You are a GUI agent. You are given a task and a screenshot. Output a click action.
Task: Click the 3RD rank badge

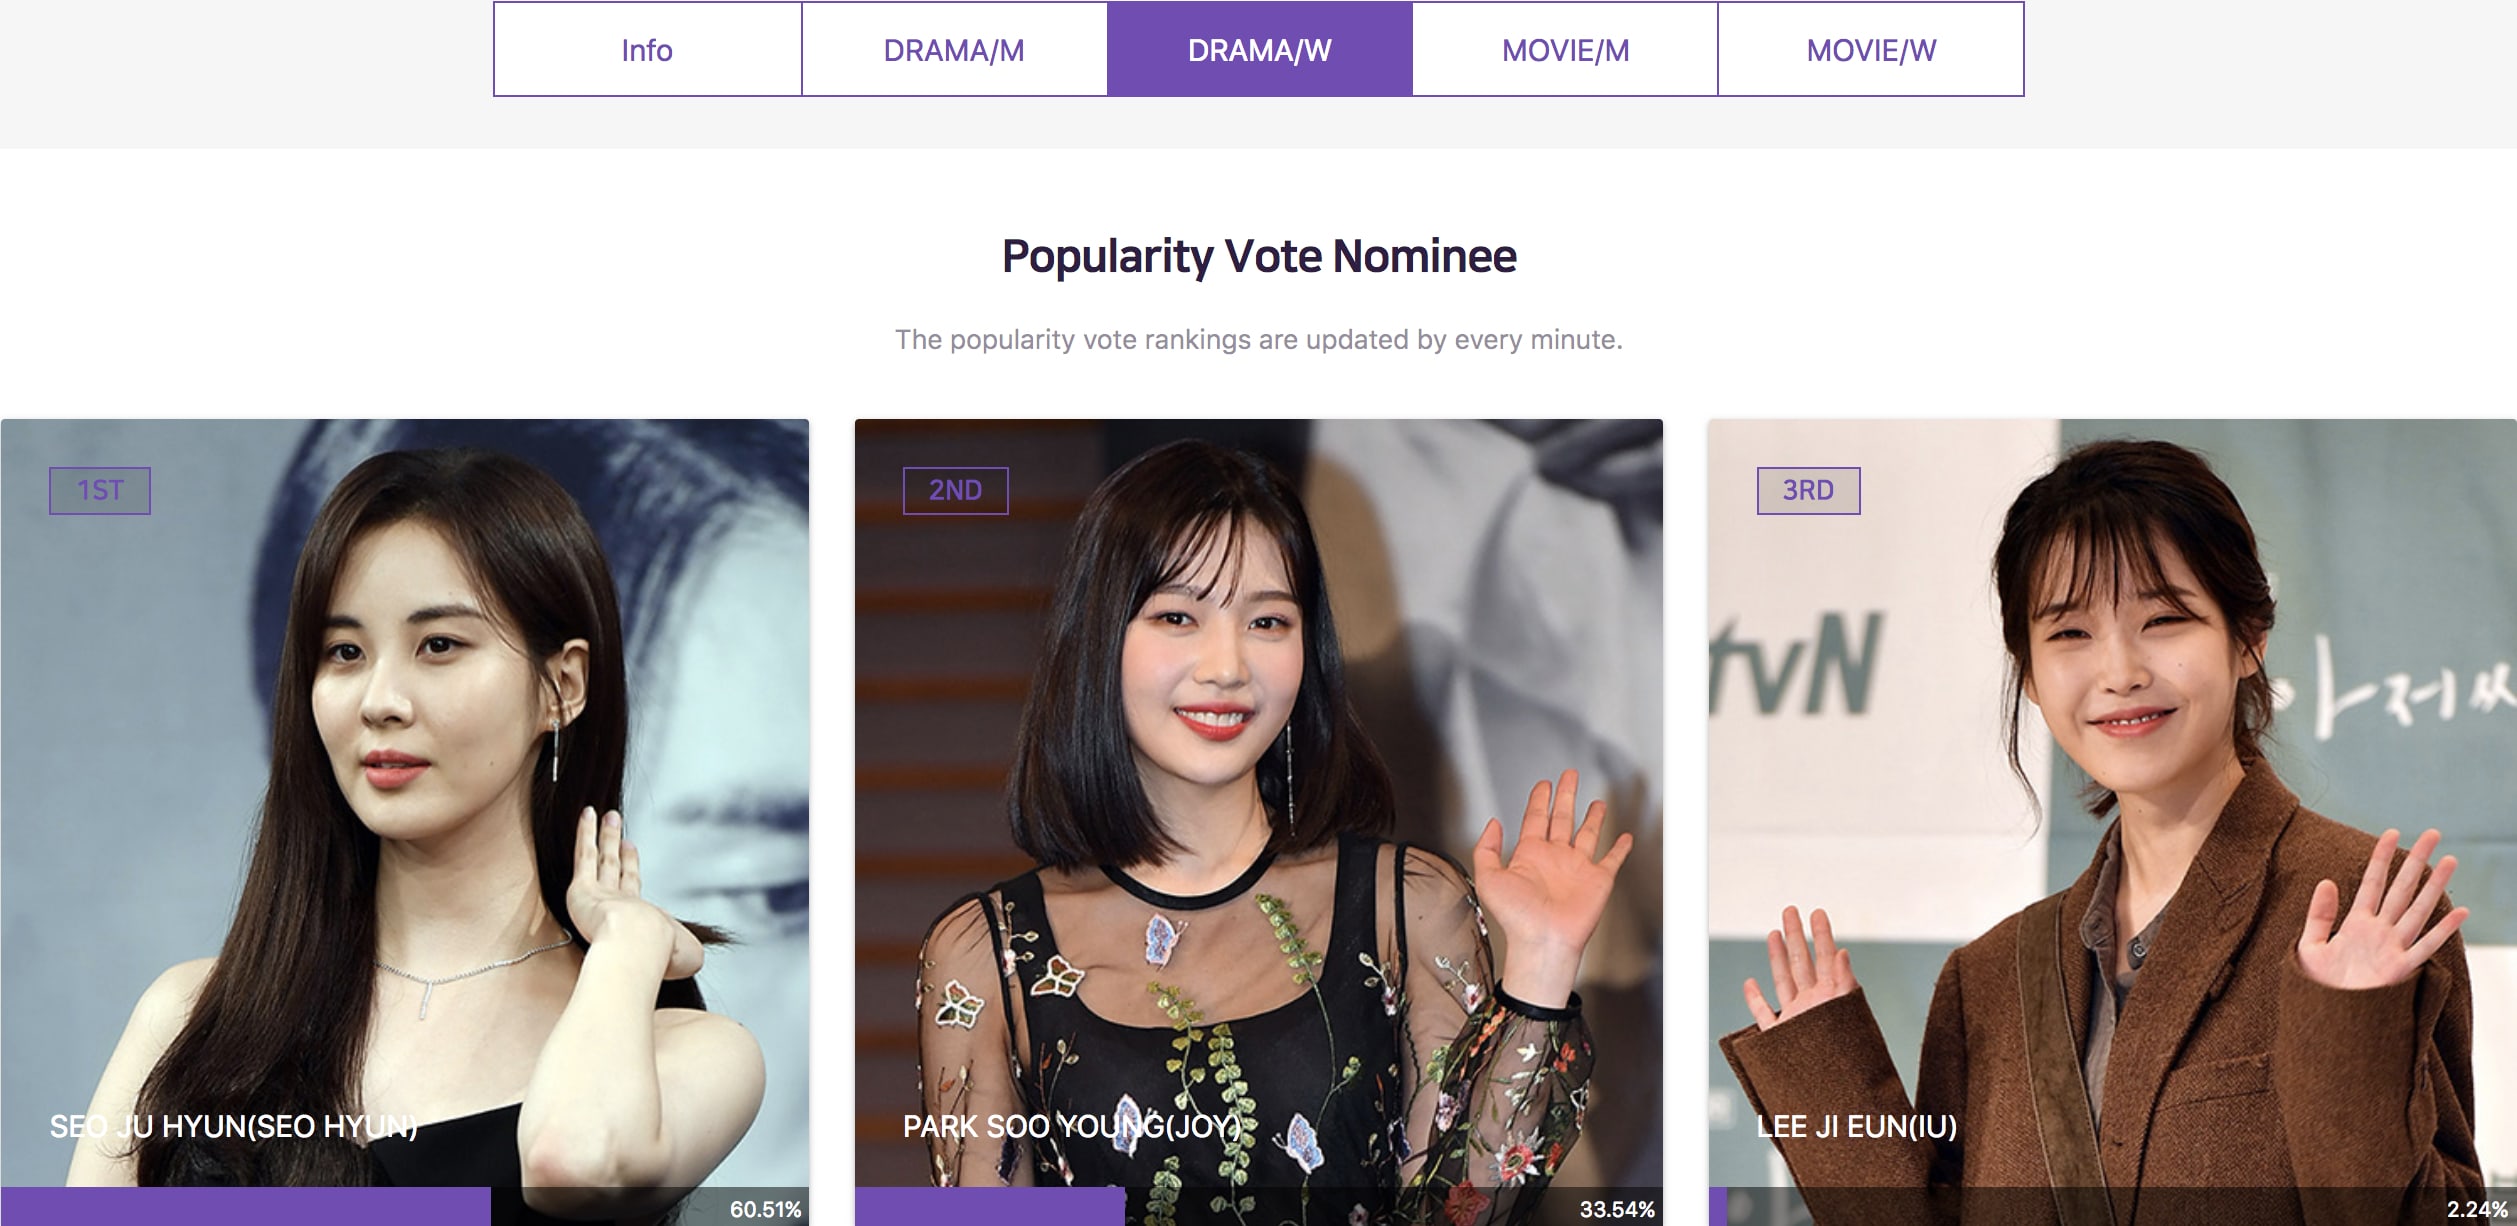(1808, 491)
